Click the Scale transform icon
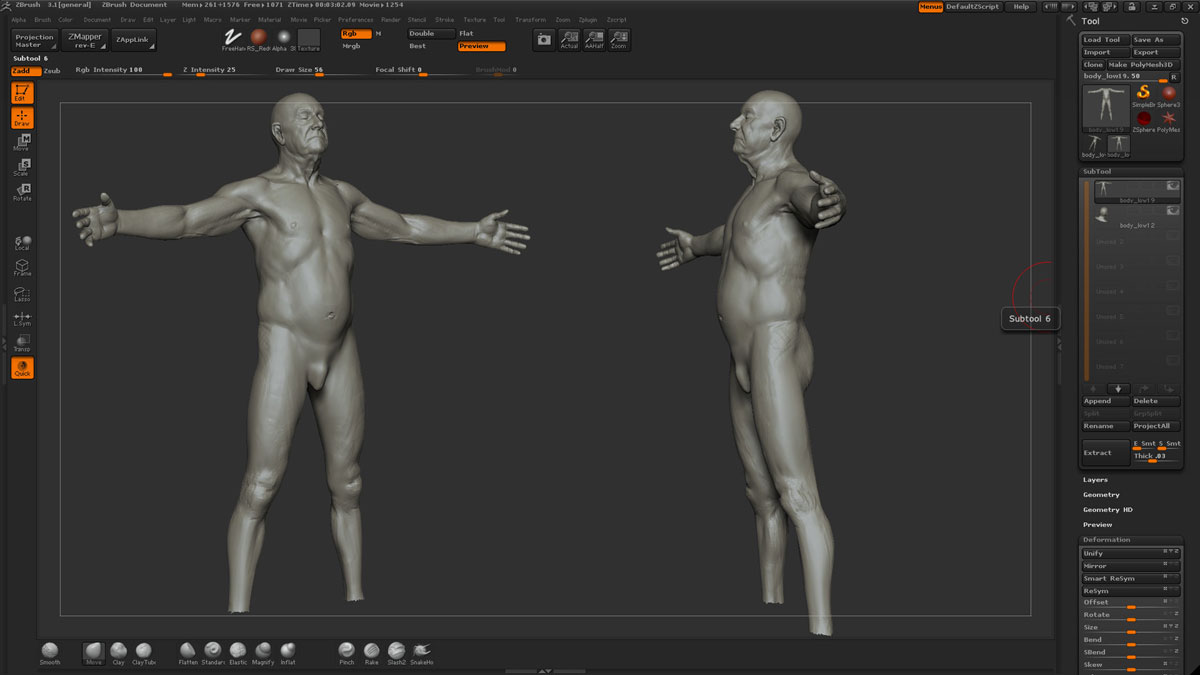 [x=21, y=167]
